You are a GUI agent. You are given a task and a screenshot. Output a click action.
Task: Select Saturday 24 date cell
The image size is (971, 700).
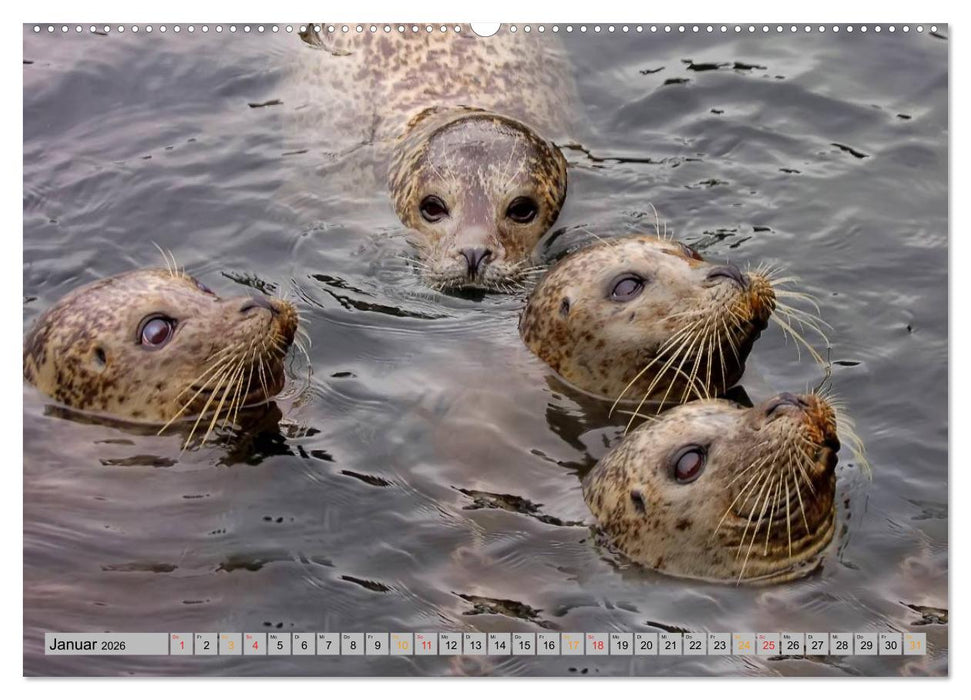coord(744,645)
